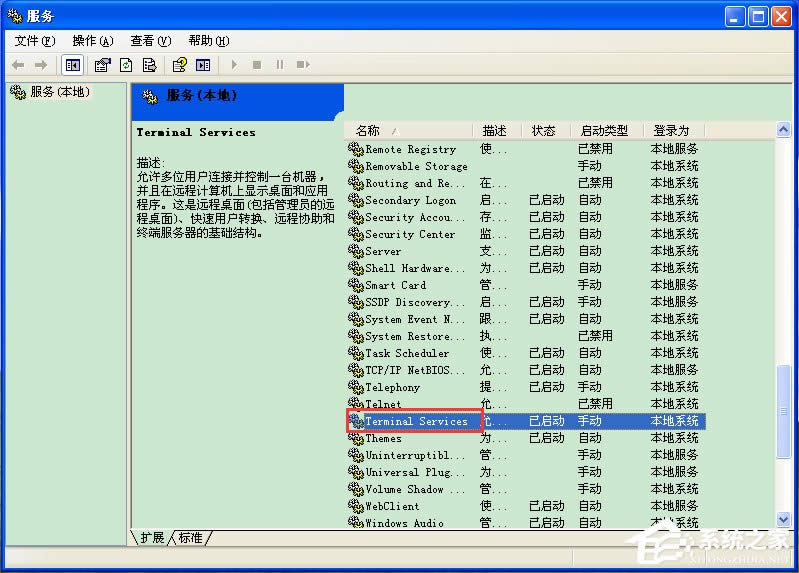Image resolution: width=799 pixels, height=573 pixels.
Task: Click the Restart Service toolbar icon
Action: (x=302, y=65)
